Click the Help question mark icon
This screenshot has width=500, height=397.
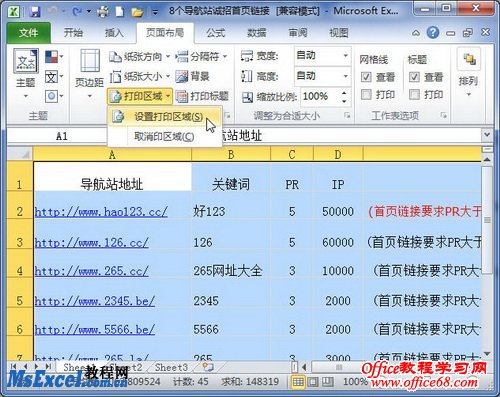433,33
